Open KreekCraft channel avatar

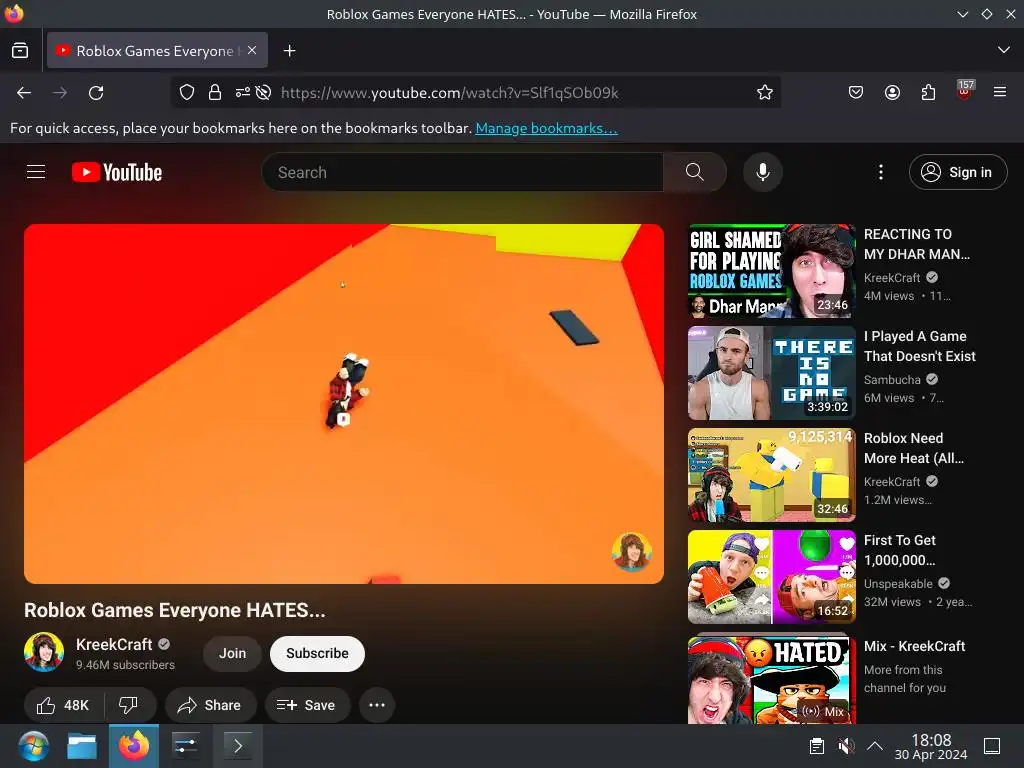click(x=44, y=652)
